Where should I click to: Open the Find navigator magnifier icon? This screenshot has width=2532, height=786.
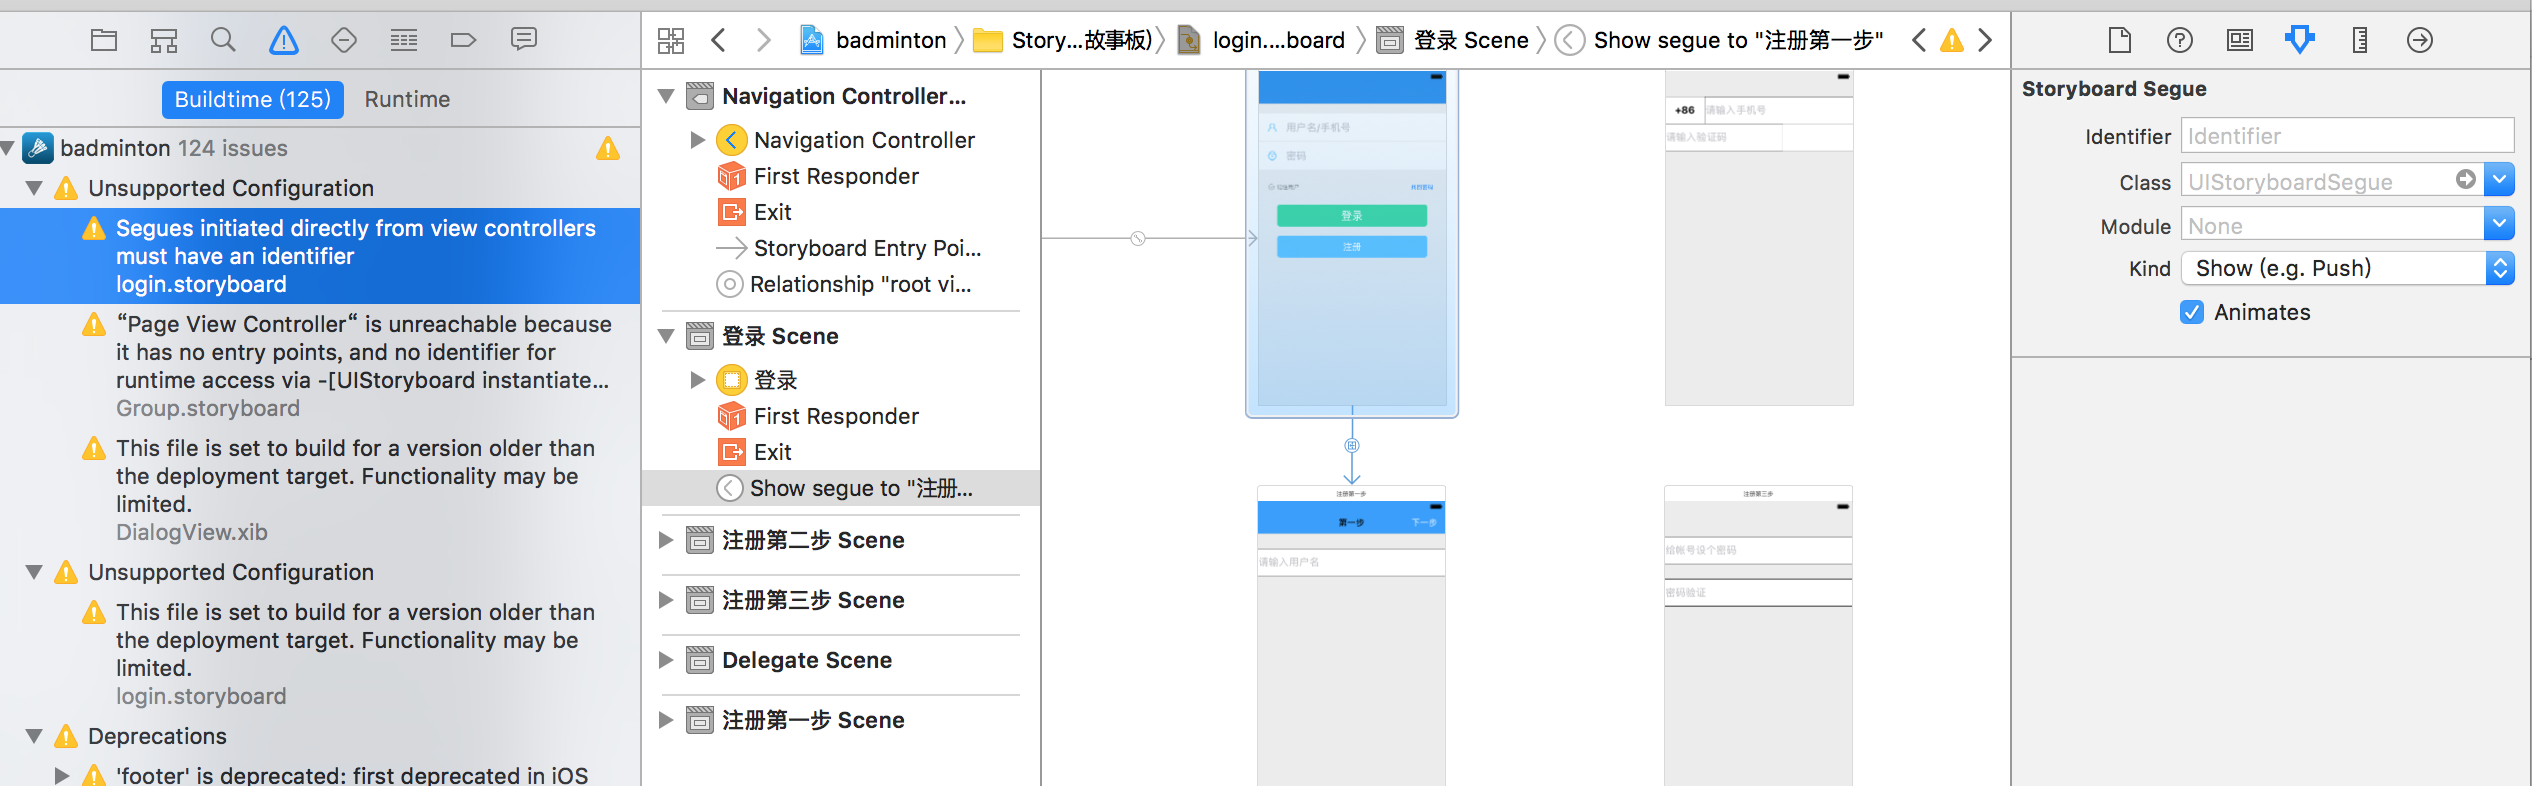223,40
